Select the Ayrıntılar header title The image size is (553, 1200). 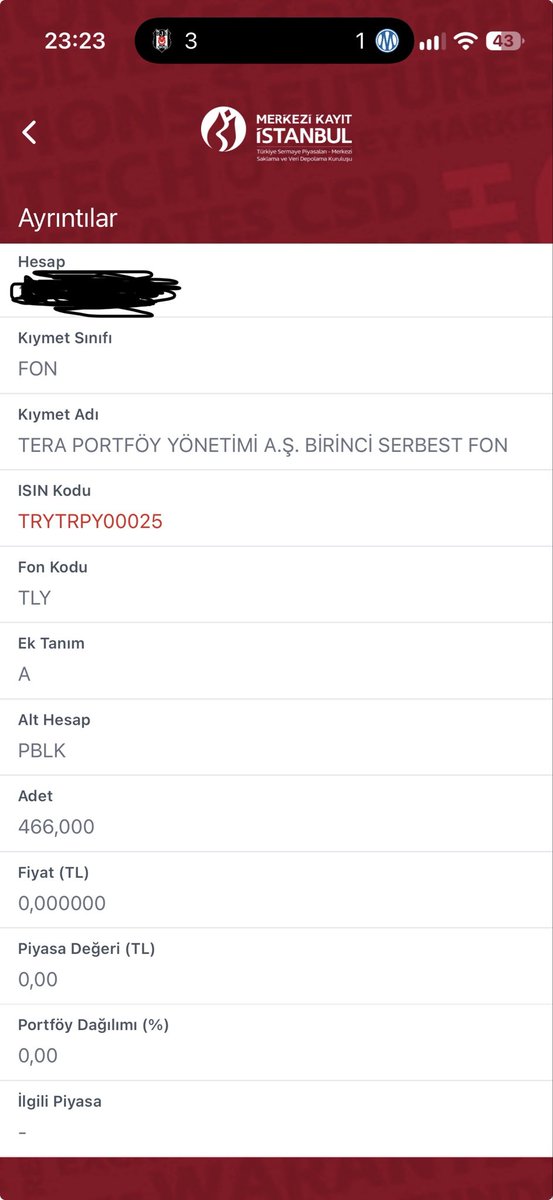pyautogui.click(x=68, y=218)
